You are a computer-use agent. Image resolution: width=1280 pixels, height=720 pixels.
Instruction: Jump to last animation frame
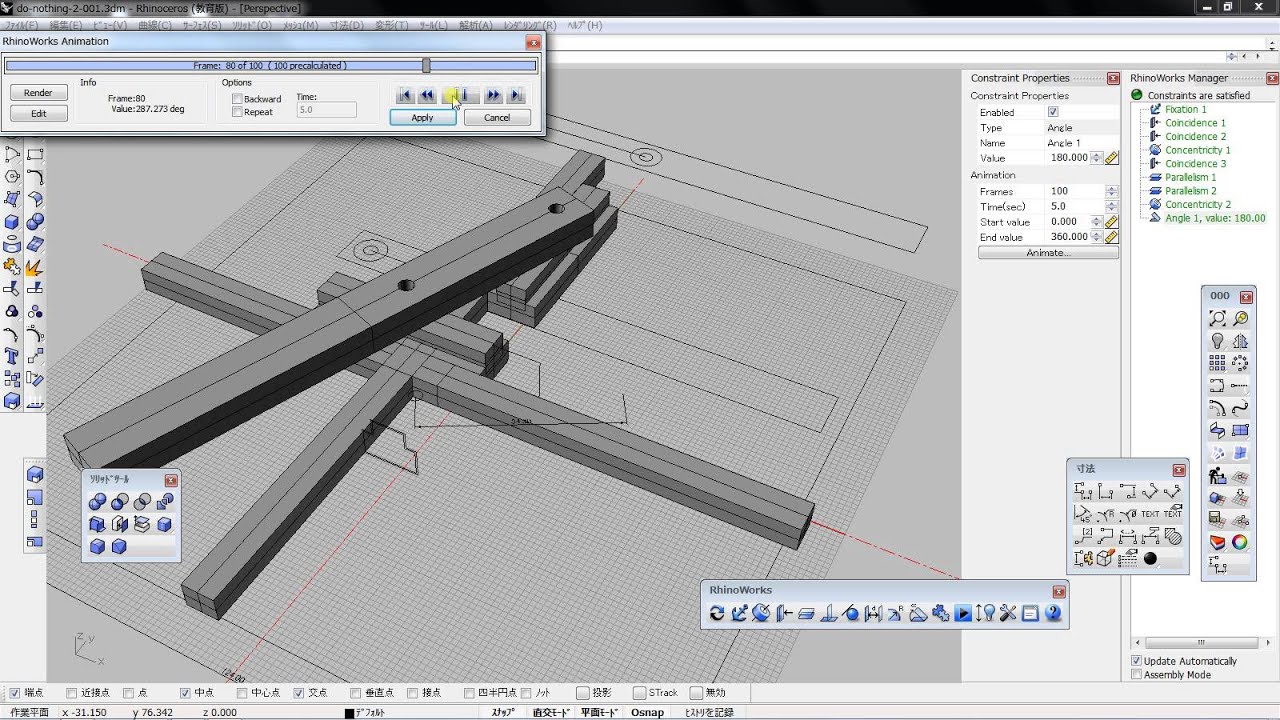pyautogui.click(x=516, y=95)
